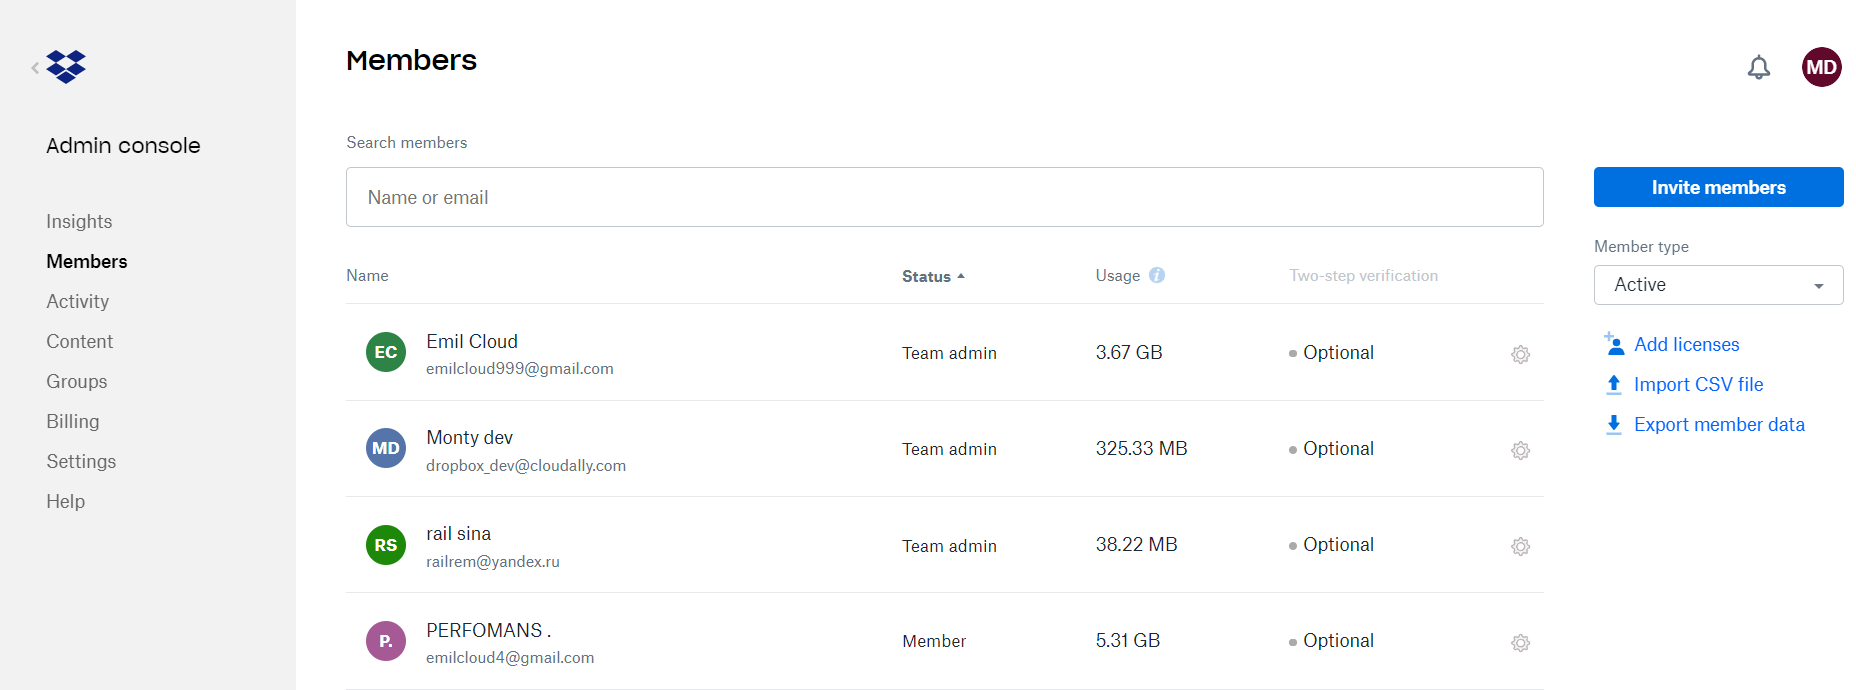Expand the Member type dropdown
Viewport: 1856px width, 690px height.
click(x=1717, y=285)
